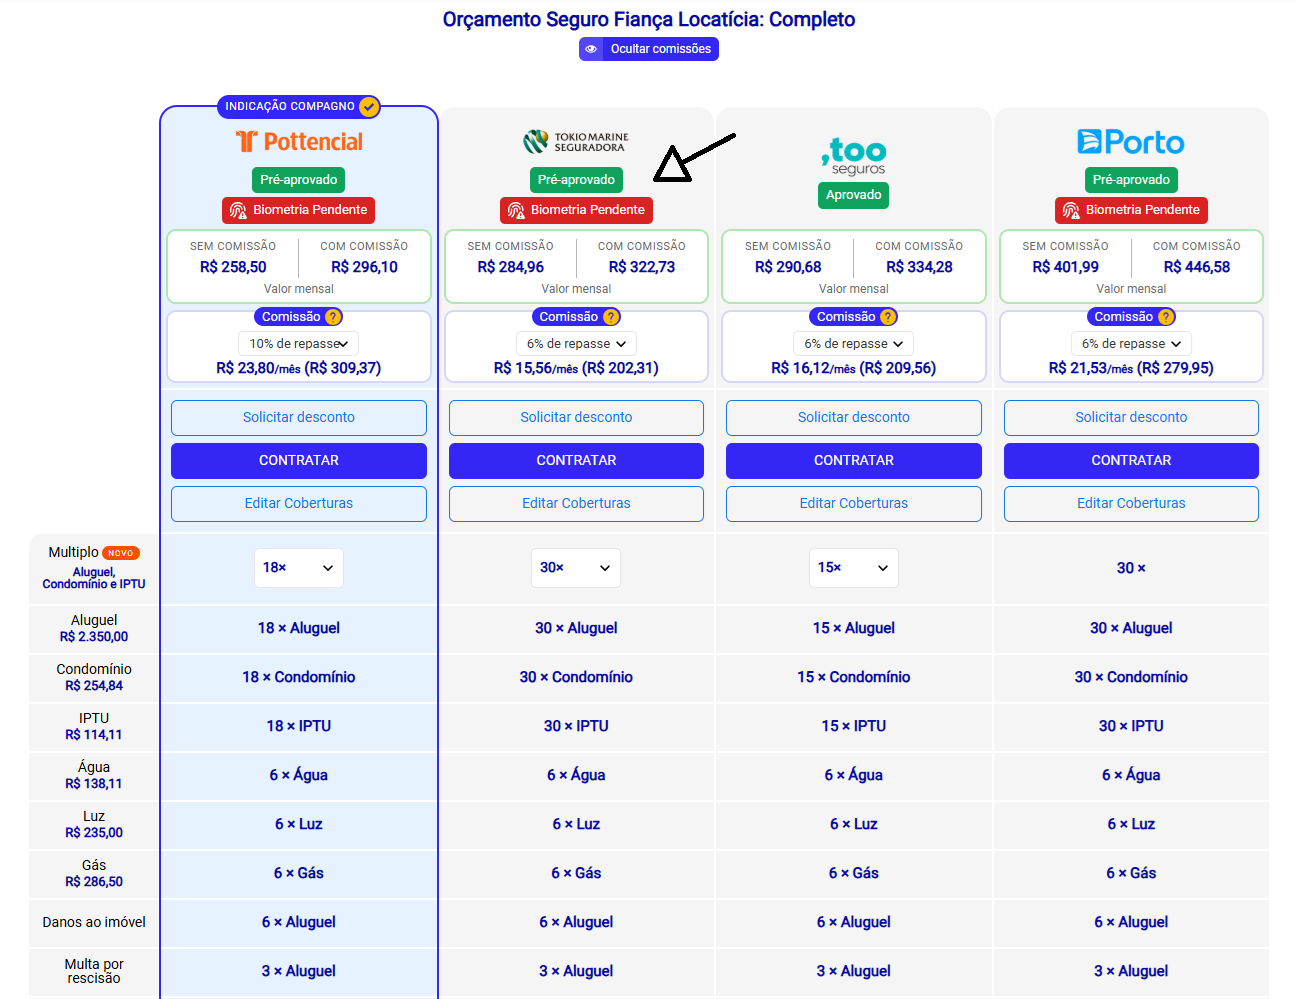Open Comissão help icon in Tokio Marine card
Viewport: 1296px width, 999px height.
(x=611, y=317)
